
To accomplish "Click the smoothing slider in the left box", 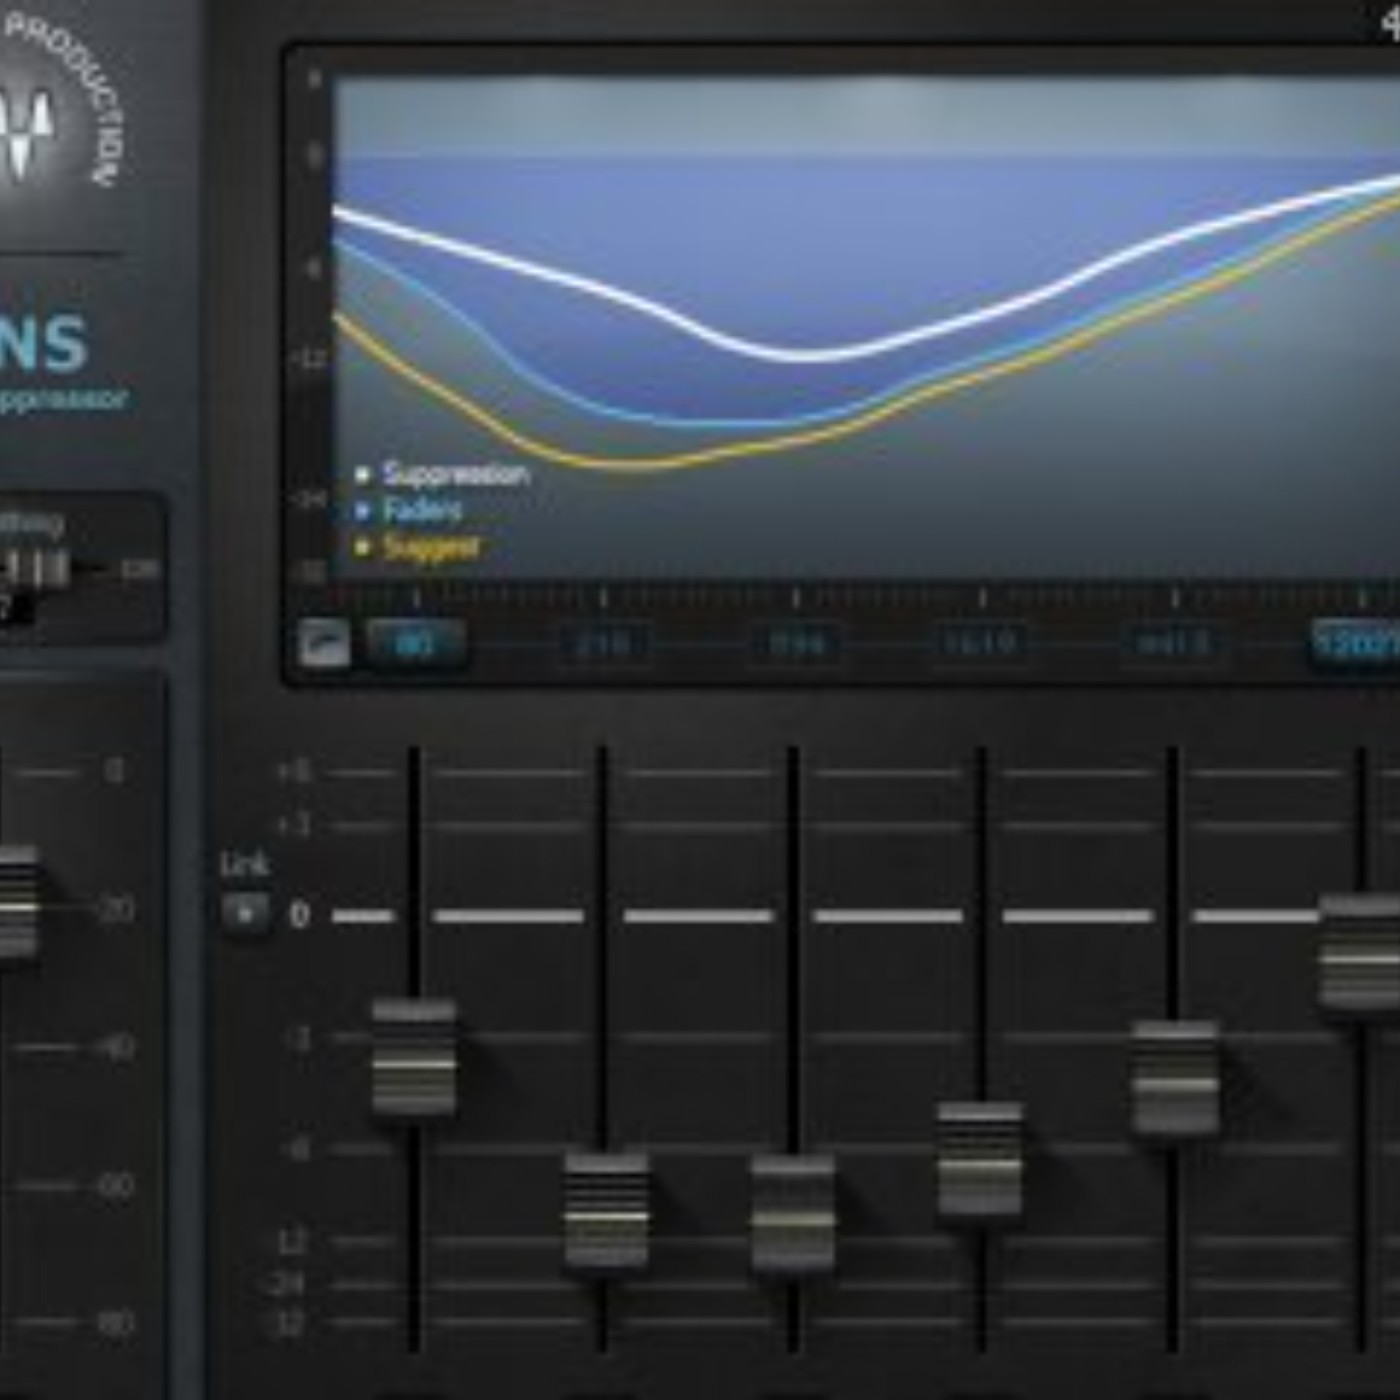I will pos(38,570).
